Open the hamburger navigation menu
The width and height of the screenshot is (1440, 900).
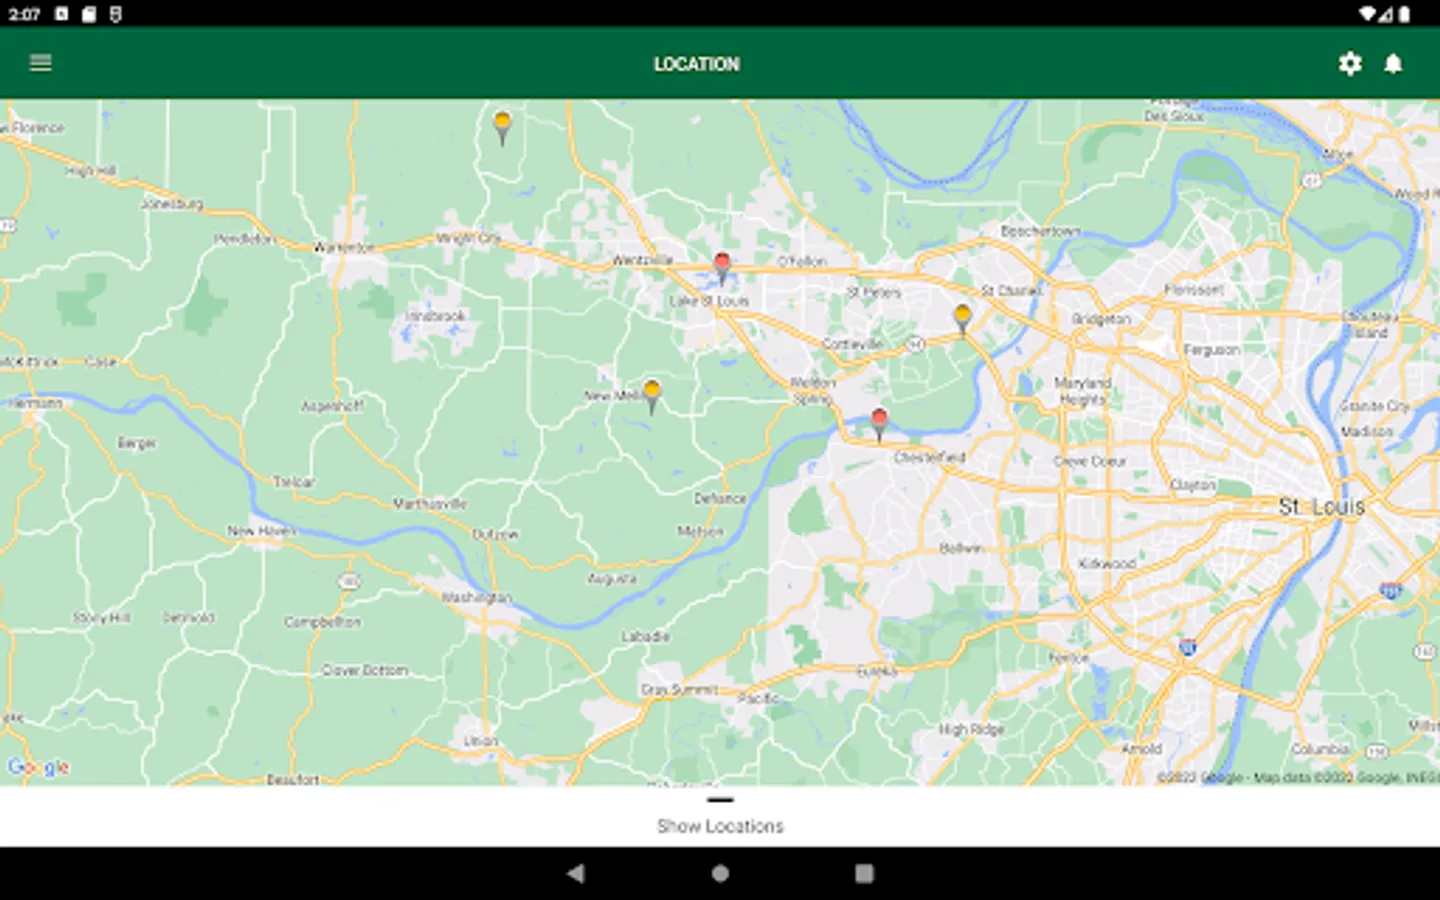(x=41, y=63)
